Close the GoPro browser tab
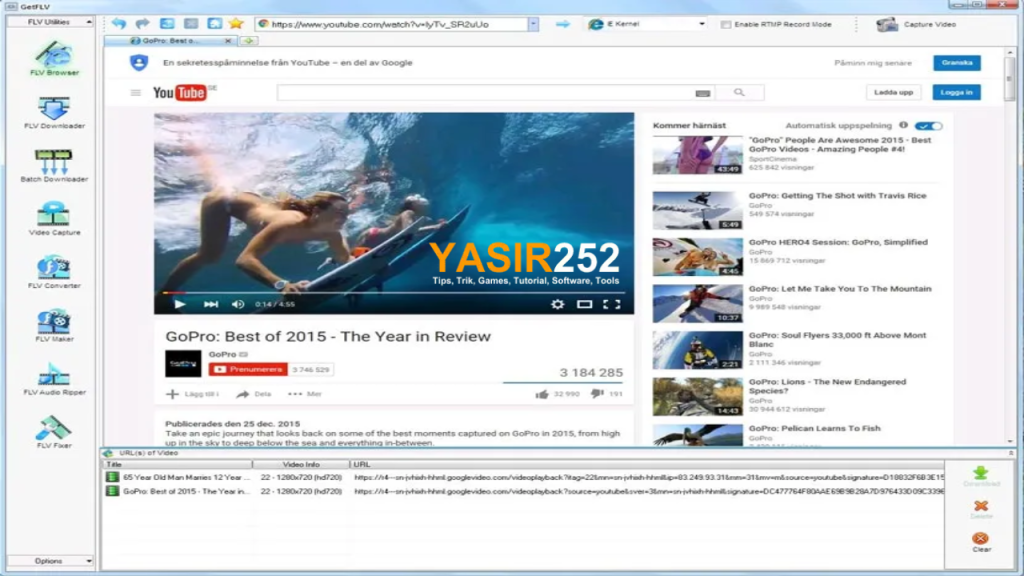1024x576 pixels. pos(228,40)
